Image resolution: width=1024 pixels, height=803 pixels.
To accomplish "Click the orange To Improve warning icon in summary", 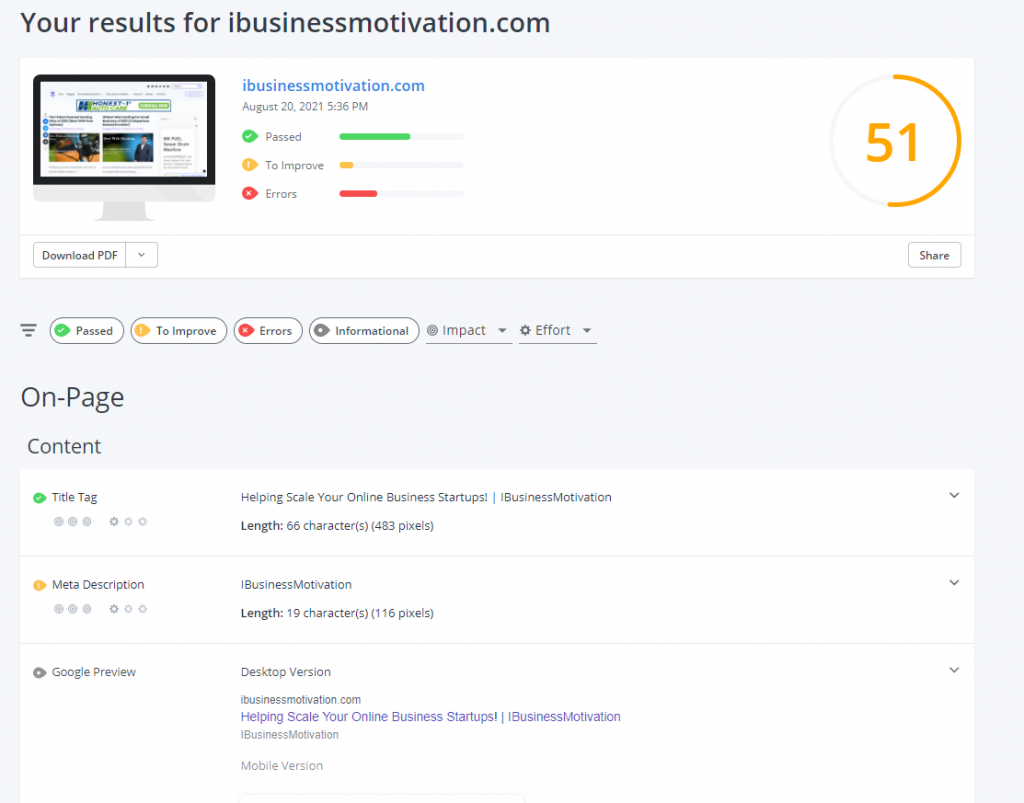I will (249, 165).
